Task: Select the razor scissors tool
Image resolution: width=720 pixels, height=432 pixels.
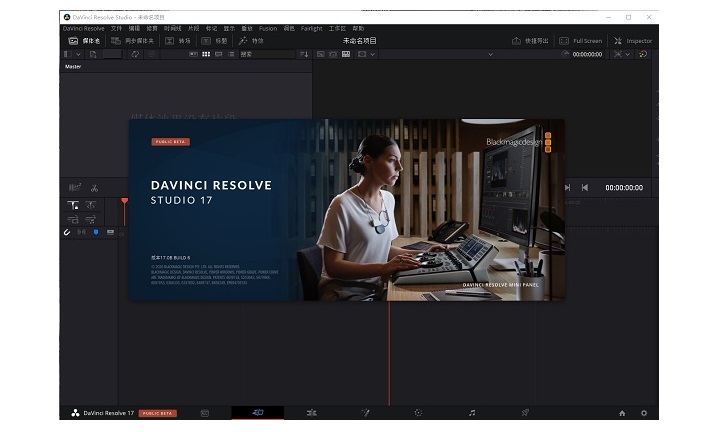Action: click(94, 187)
